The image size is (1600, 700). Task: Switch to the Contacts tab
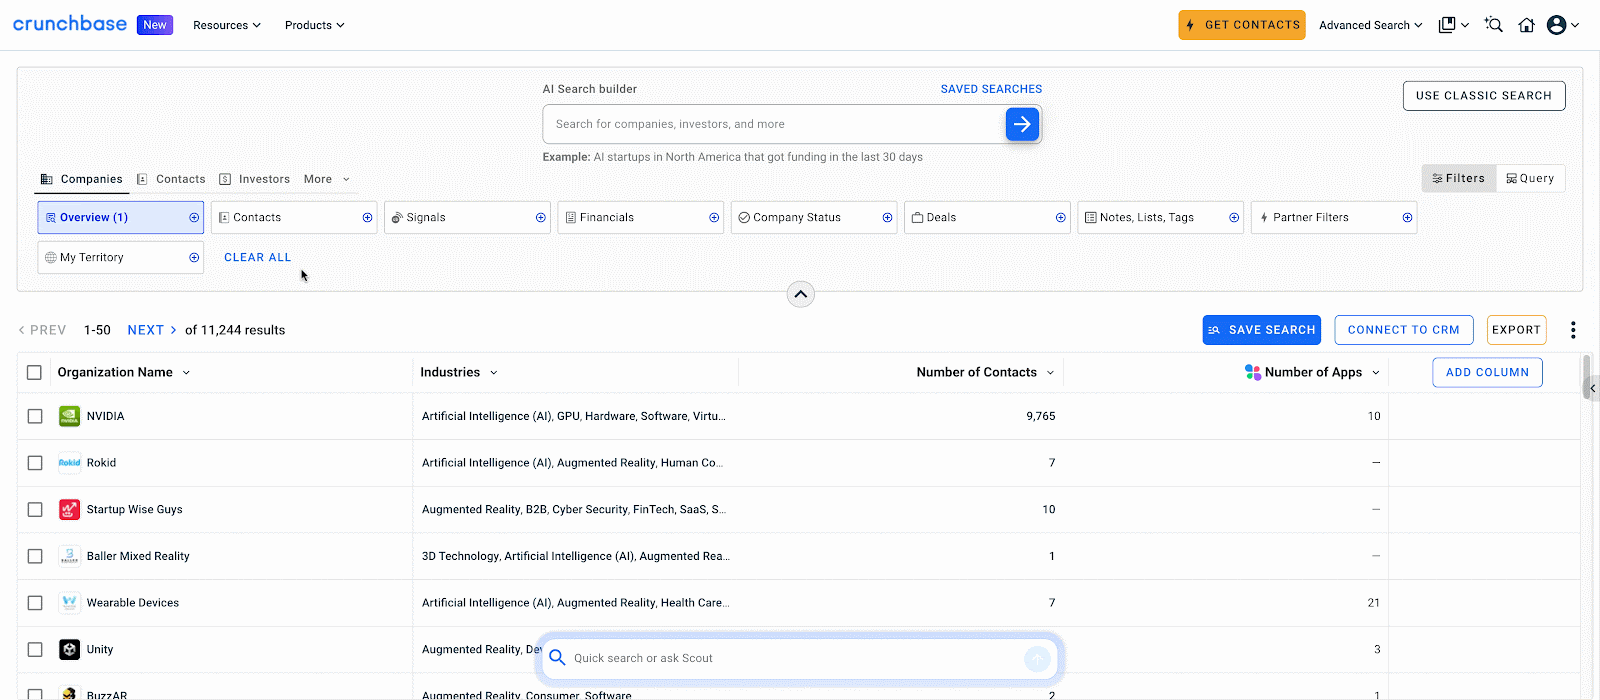[x=171, y=179]
